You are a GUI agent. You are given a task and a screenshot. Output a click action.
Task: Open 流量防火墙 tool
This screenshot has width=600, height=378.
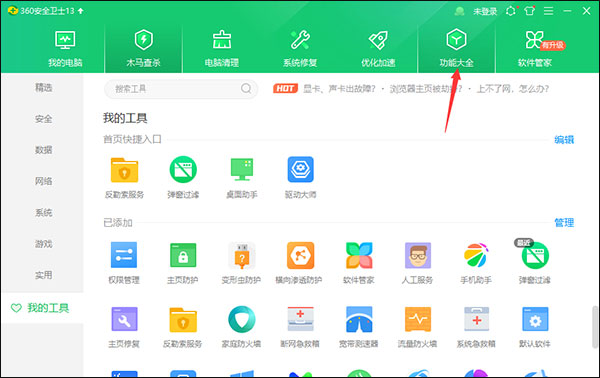(x=417, y=327)
